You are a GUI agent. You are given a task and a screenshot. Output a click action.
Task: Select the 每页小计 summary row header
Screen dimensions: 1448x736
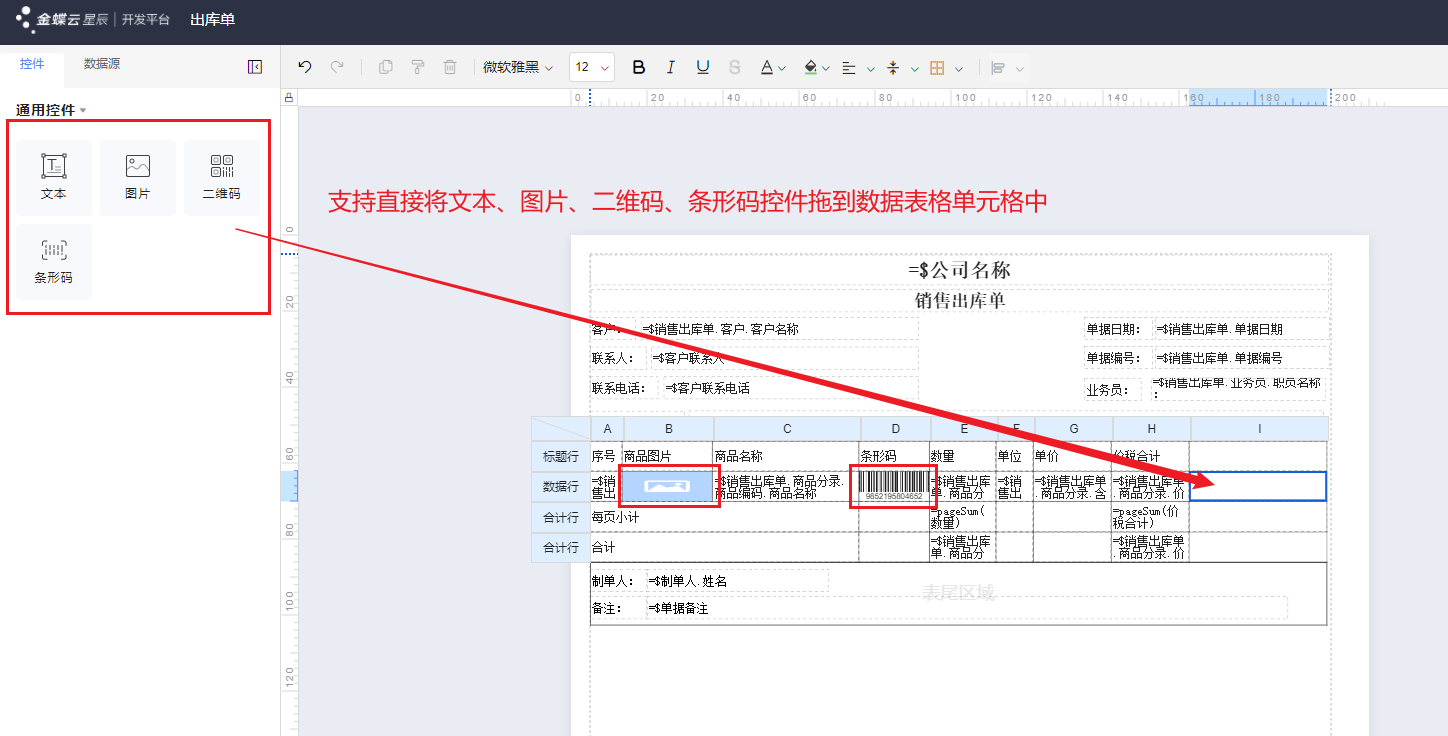(561, 518)
